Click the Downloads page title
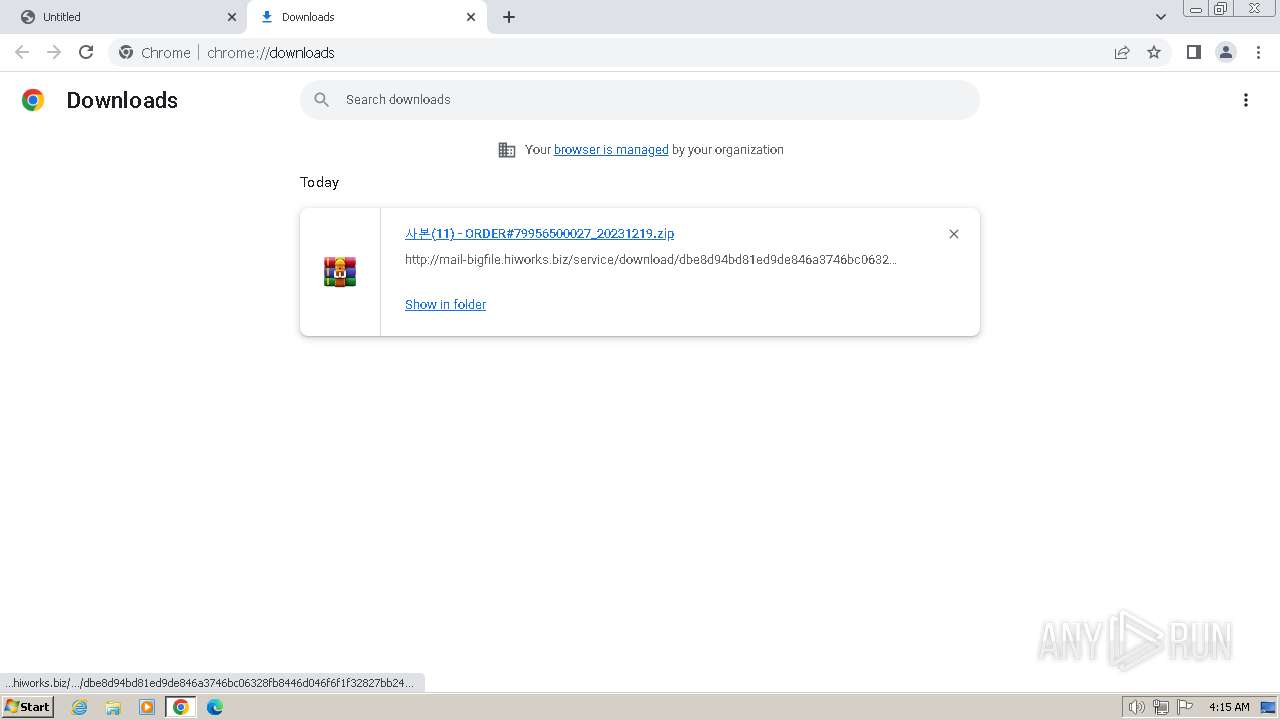1280x720 pixels. 122,100
